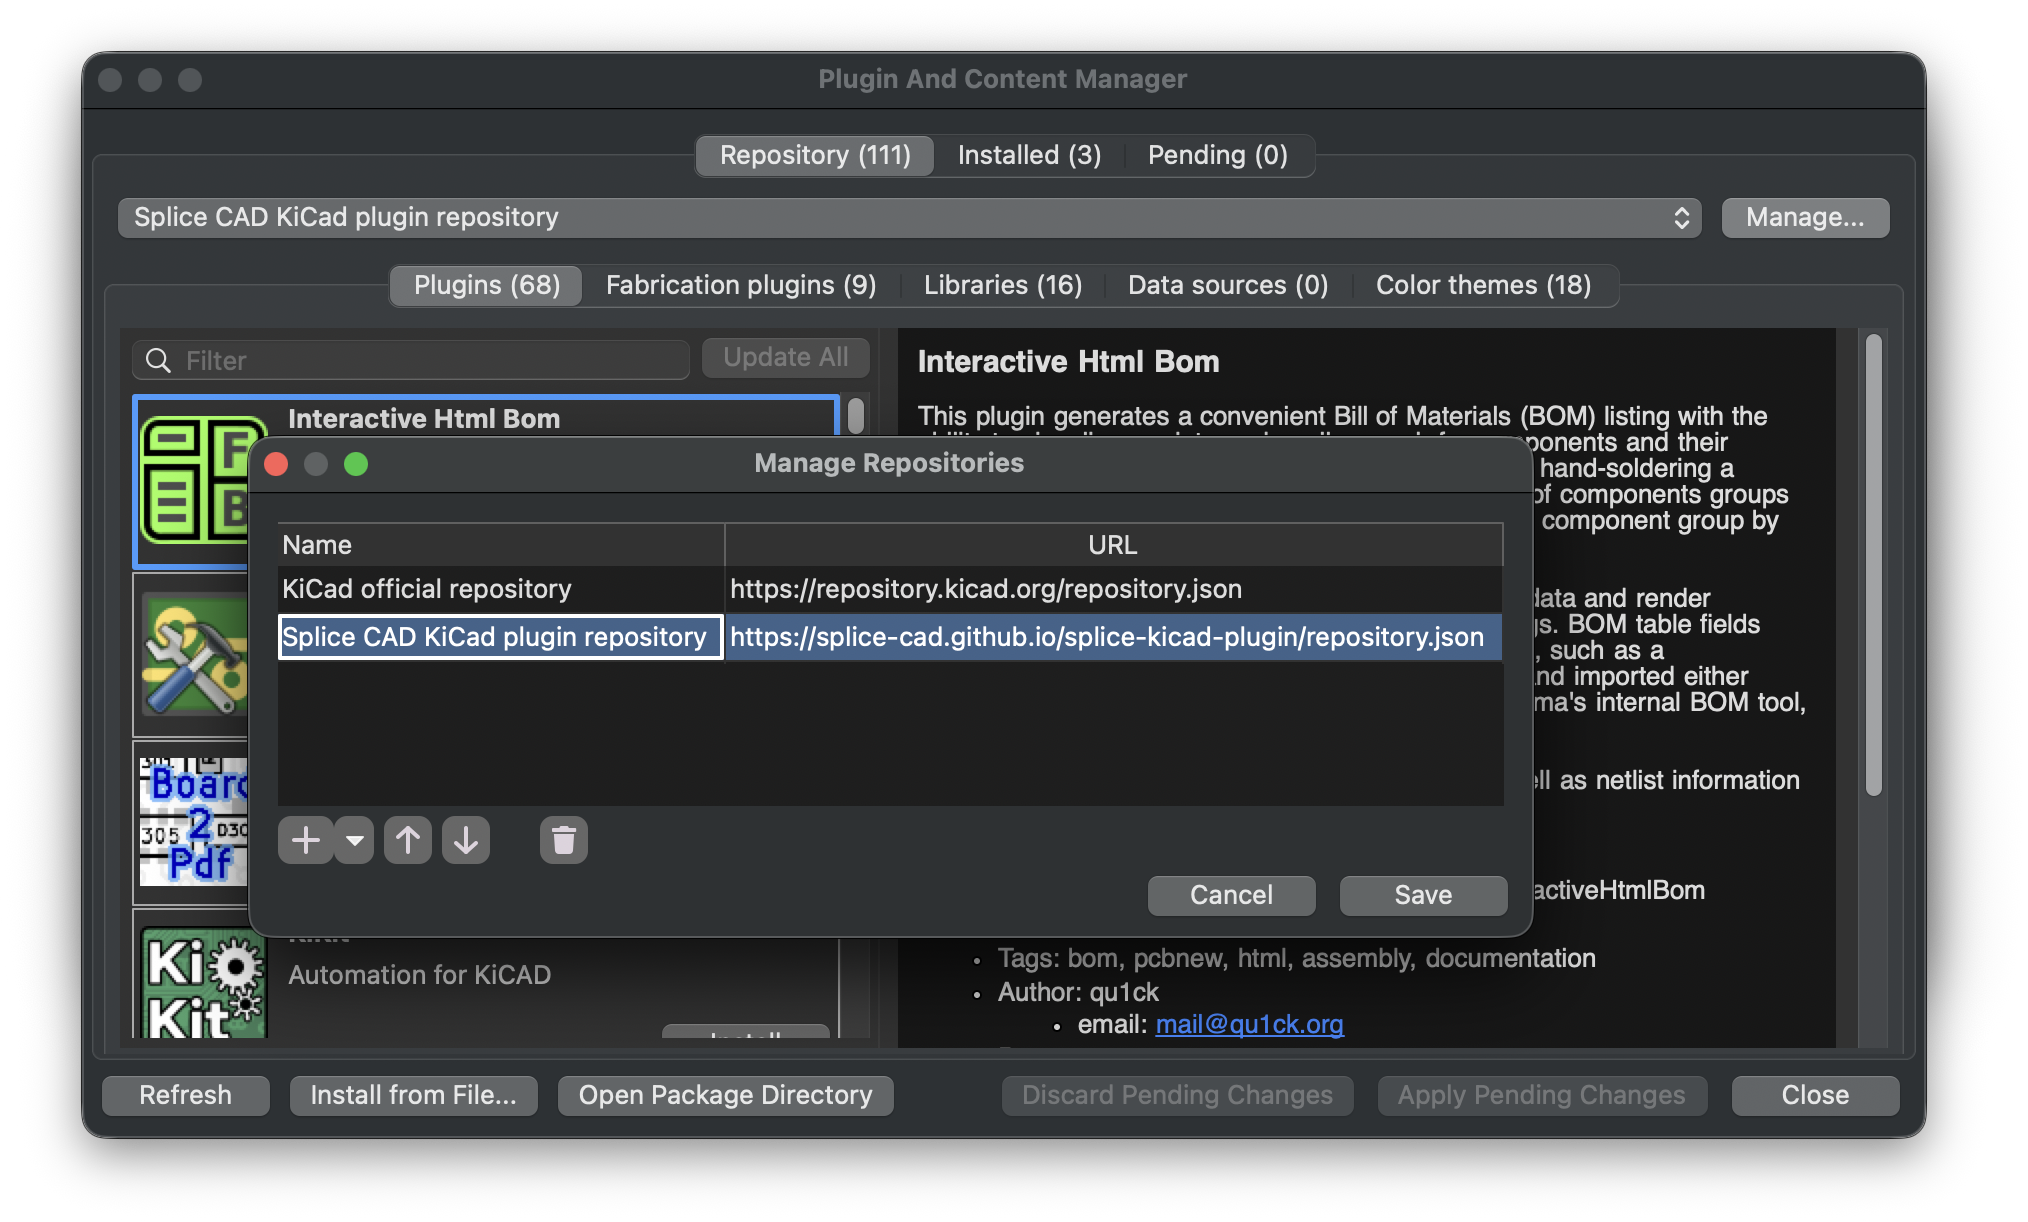Click the Name column header
This screenshot has height=1222, width=2028.
tap(501, 545)
